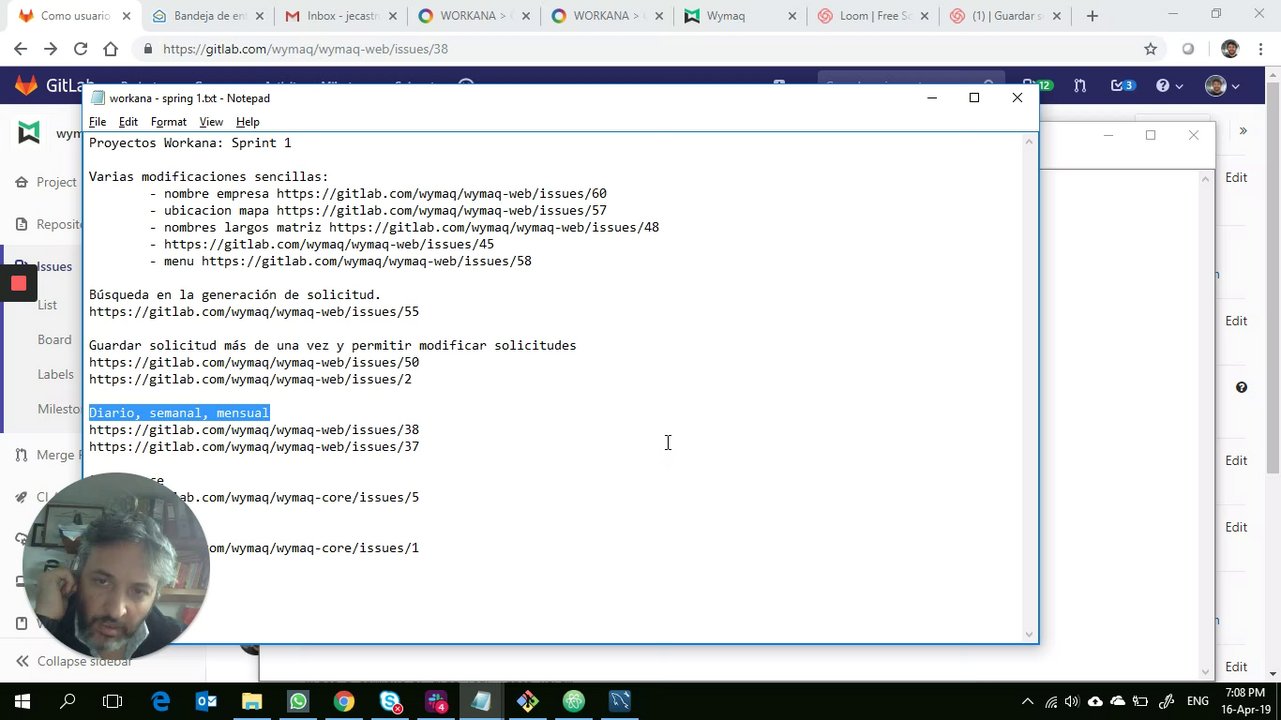The height and width of the screenshot is (720, 1281).
Task: Show hidden system tray icons
Action: point(1027,701)
